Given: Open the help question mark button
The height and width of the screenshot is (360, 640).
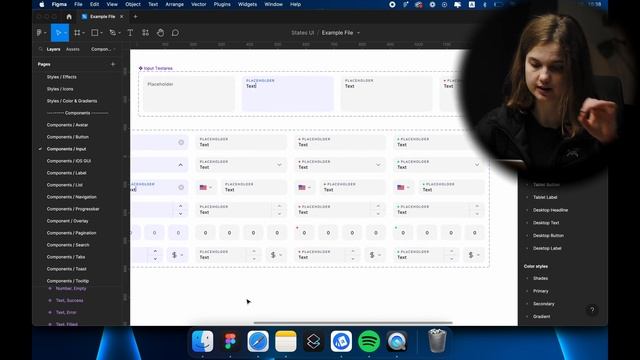Looking at the screenshot, I should click(592, 310).
